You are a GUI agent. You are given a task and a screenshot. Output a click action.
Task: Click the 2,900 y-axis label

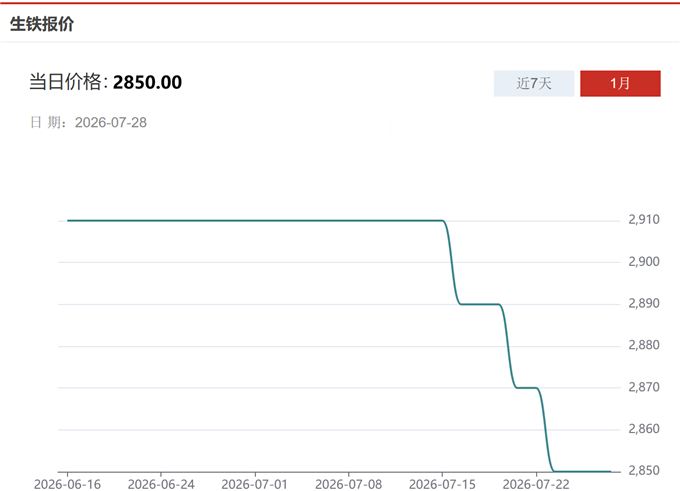[x=644, y=262]
